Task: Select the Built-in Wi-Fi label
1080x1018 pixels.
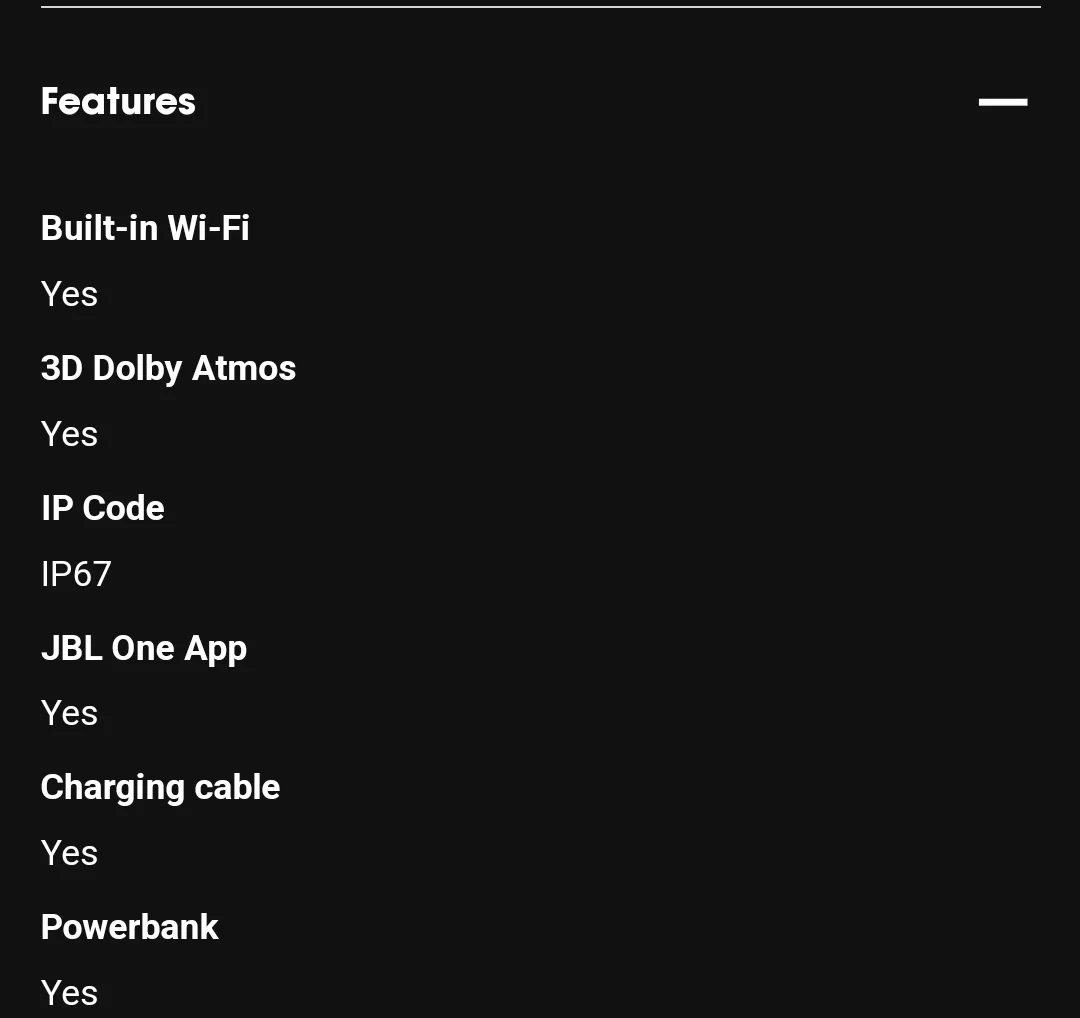Action: point(145,228)
